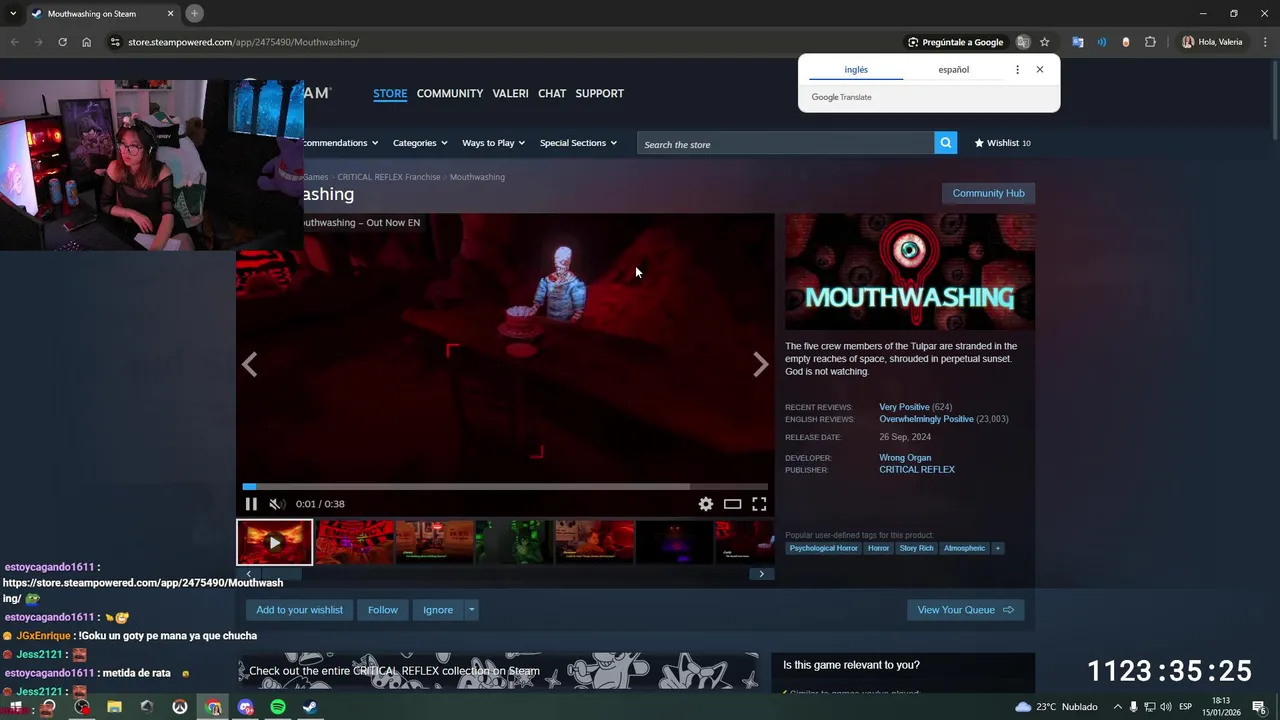Open the Community Hub
The width and height of the screenshot is (1280, 720).
pyautogui.click(x=988, y=193)
